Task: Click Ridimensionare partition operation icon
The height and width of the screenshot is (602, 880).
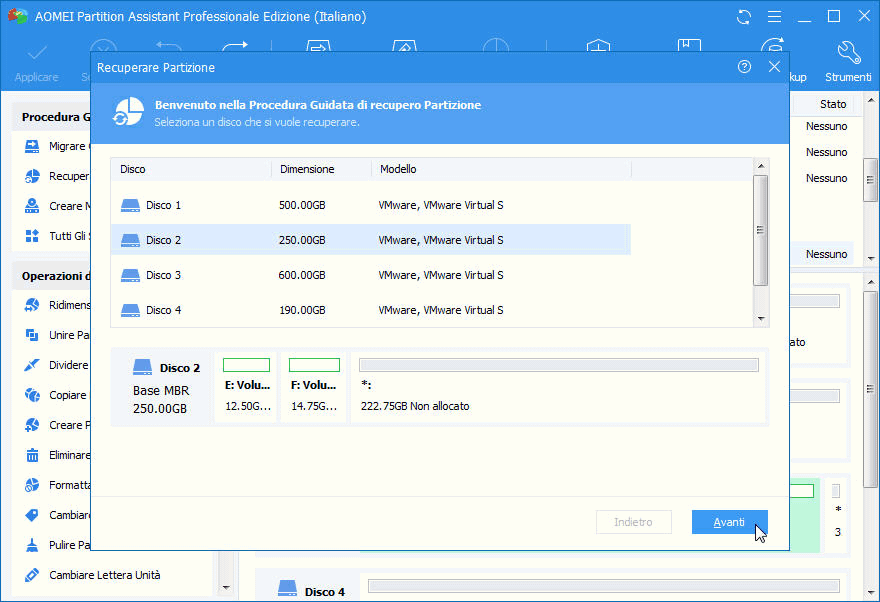Action: [33, 305]
